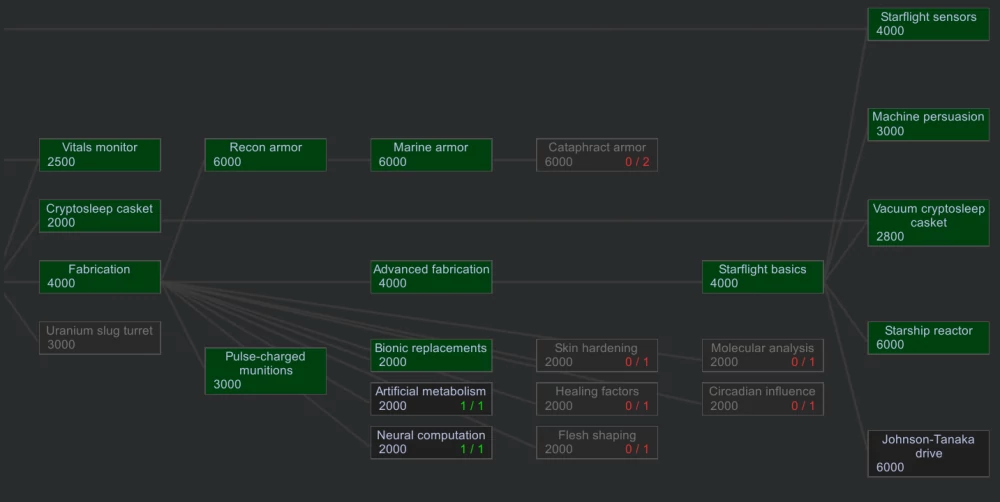This screenshot has height=502, width=1000.
Task: Click the Artificial metabolism research node
Action: (431, 399)
